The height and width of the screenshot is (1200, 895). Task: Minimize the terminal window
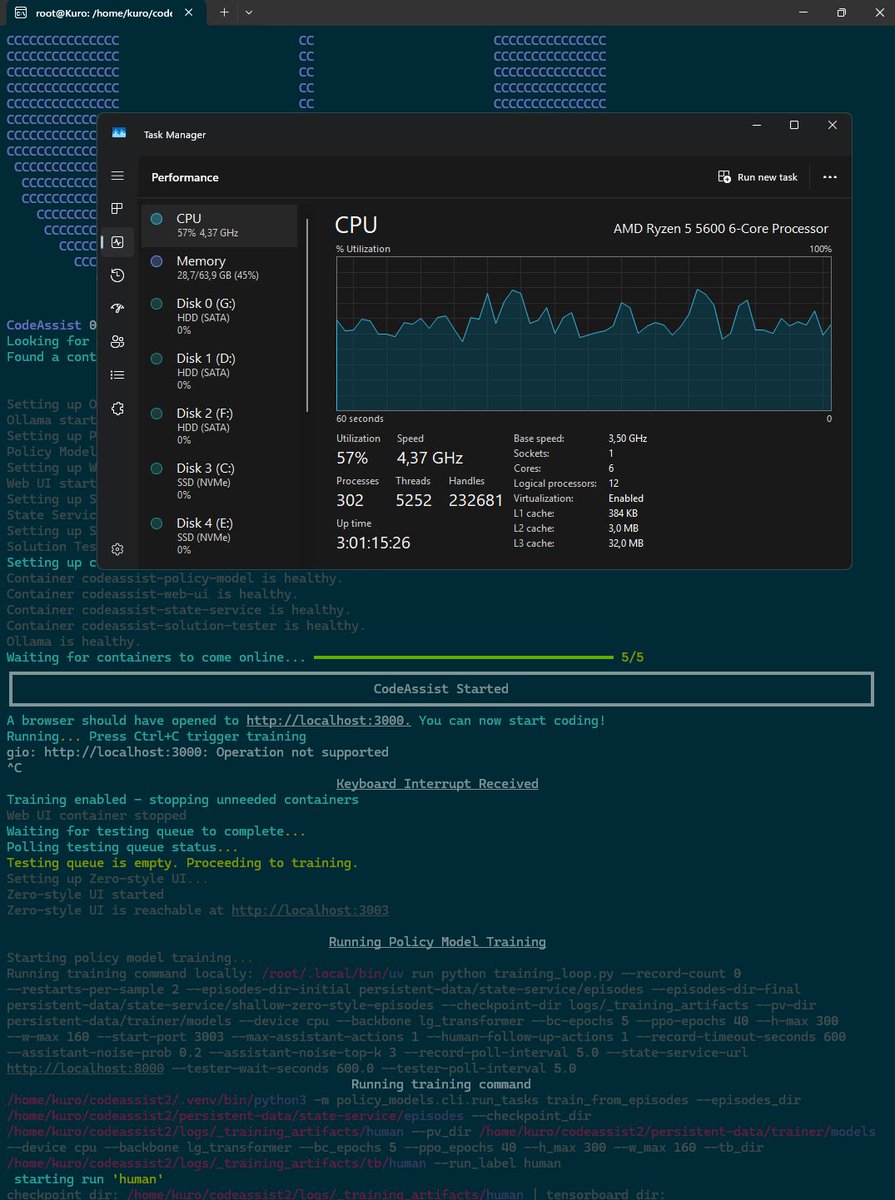click(x=805, y=12)
